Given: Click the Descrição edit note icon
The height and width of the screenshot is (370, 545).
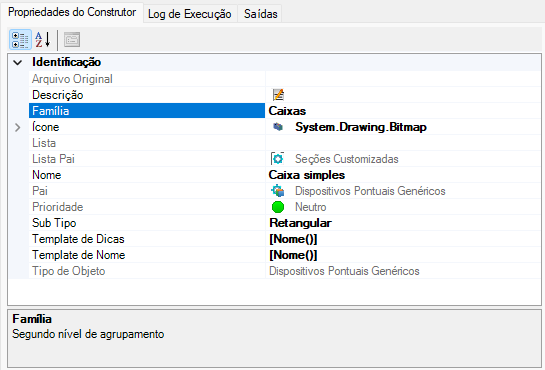Looking at the screenshot, I should (278, 95).
